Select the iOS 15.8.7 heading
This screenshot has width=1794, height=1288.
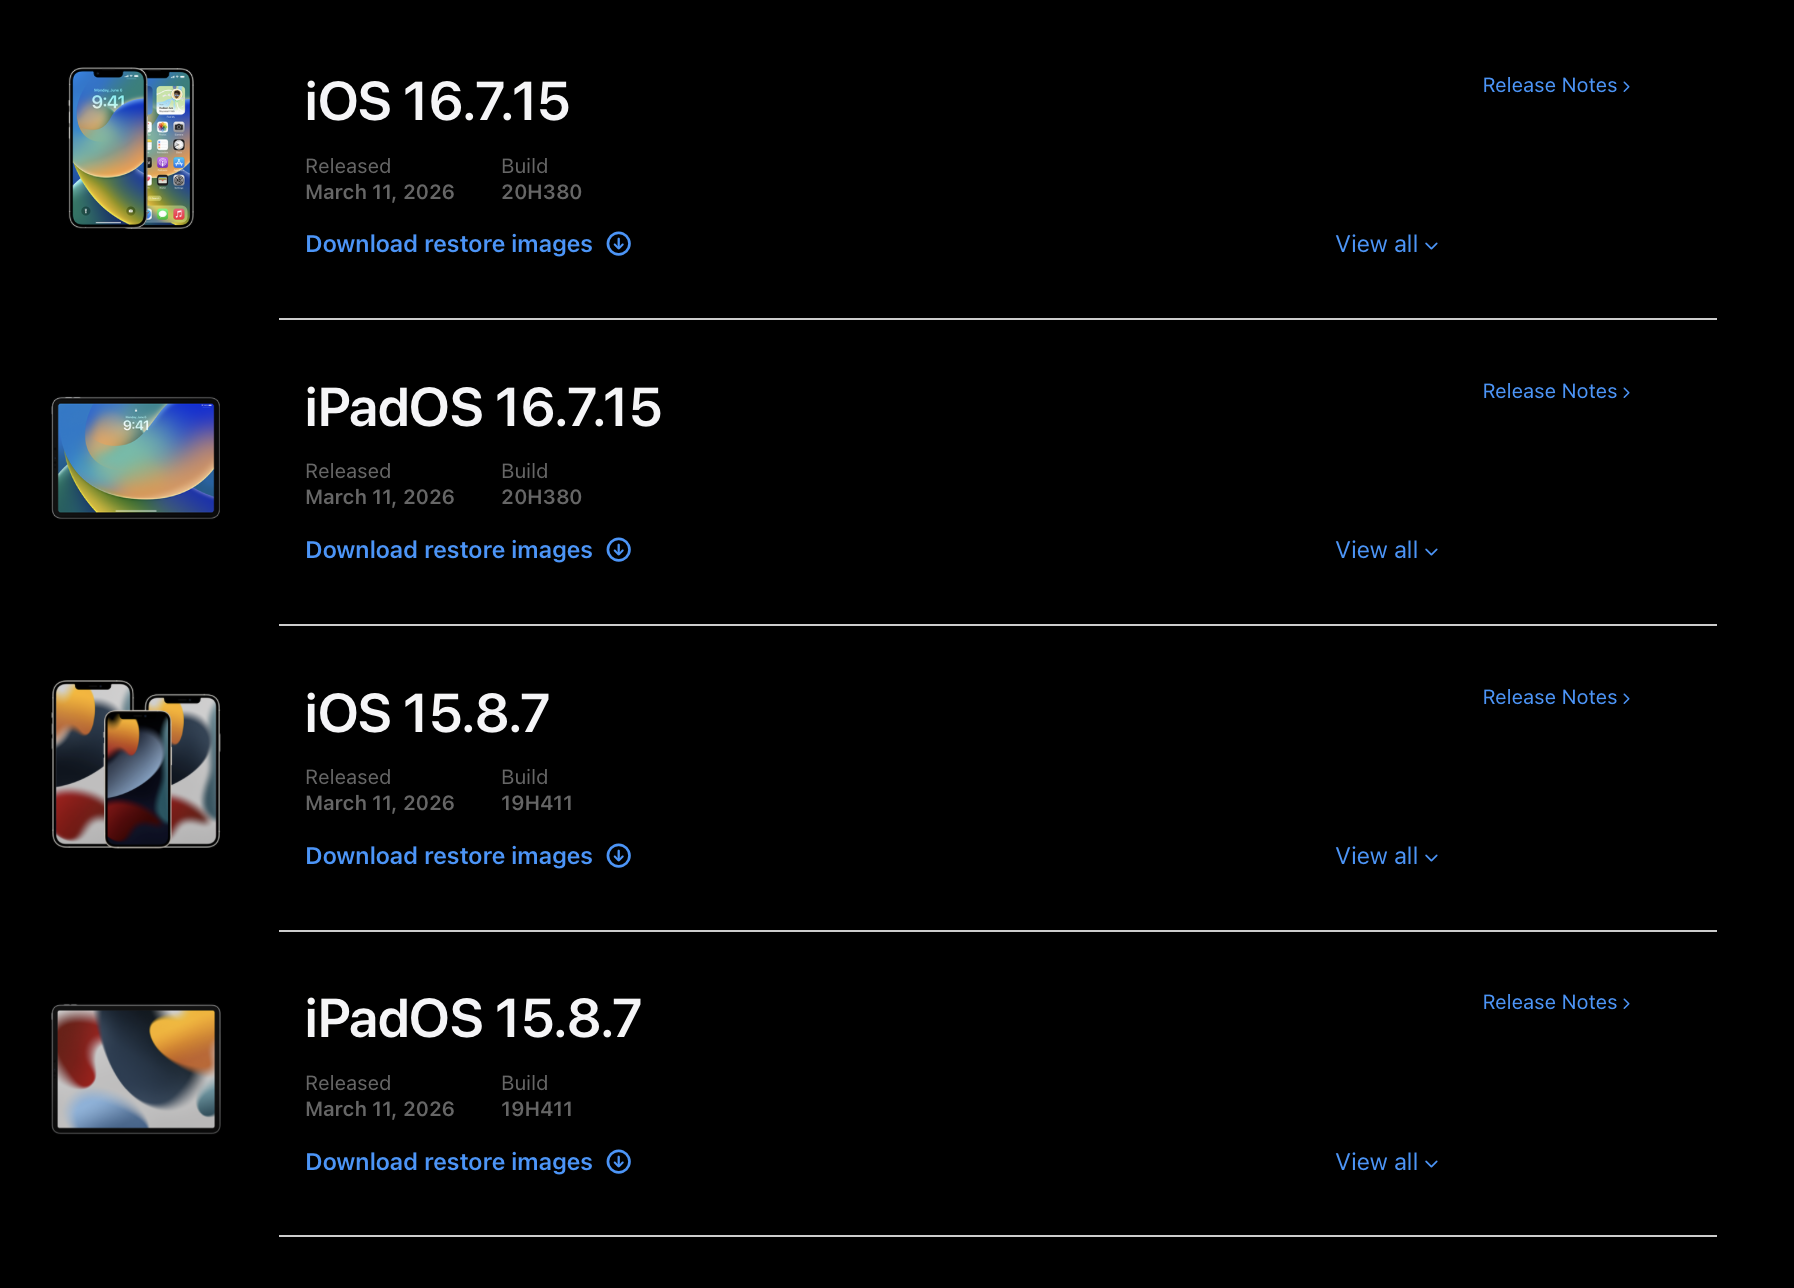coord(427,714)
